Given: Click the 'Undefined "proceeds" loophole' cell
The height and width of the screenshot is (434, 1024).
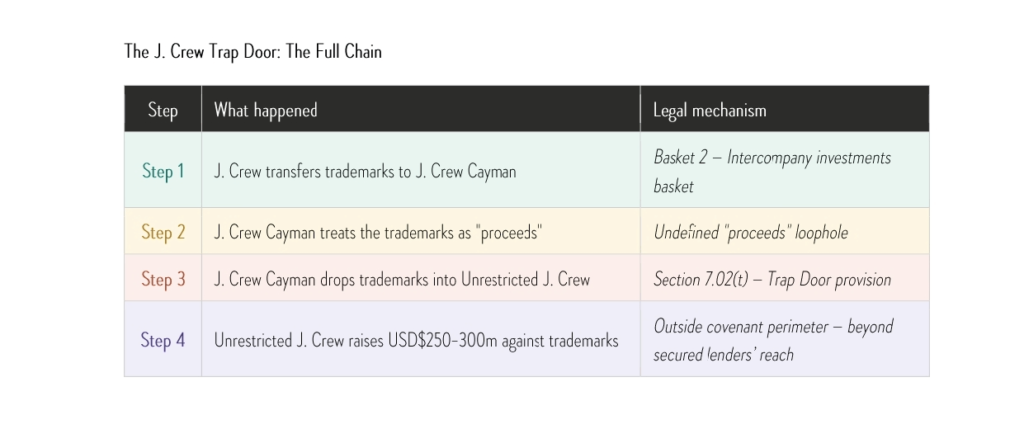Looking at the screenshot, I should 750,232.
